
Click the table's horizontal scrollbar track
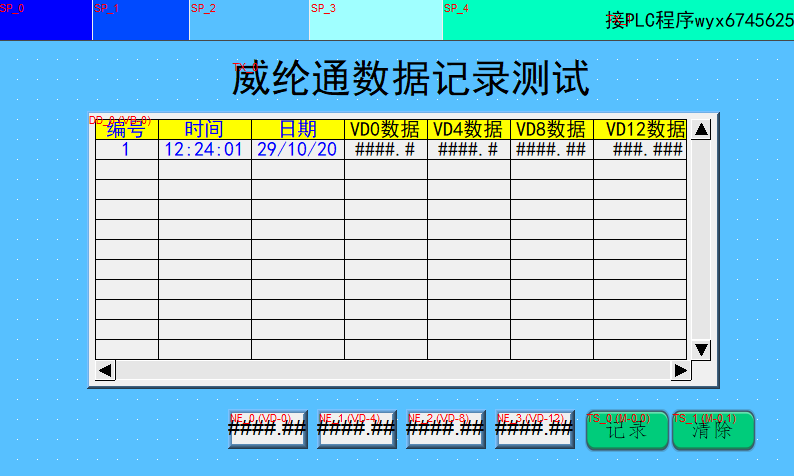point(392,370)
